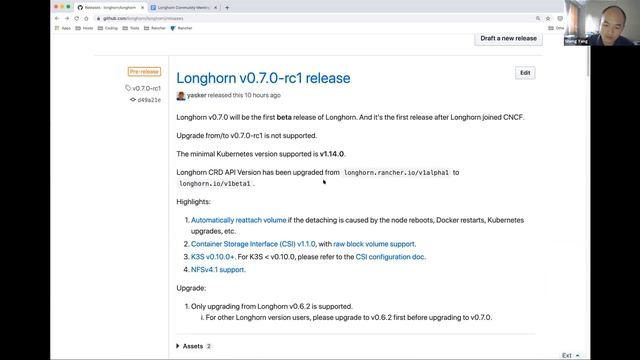Open the raw block volume support link
The image size is (640, 360).
point(375,244)
